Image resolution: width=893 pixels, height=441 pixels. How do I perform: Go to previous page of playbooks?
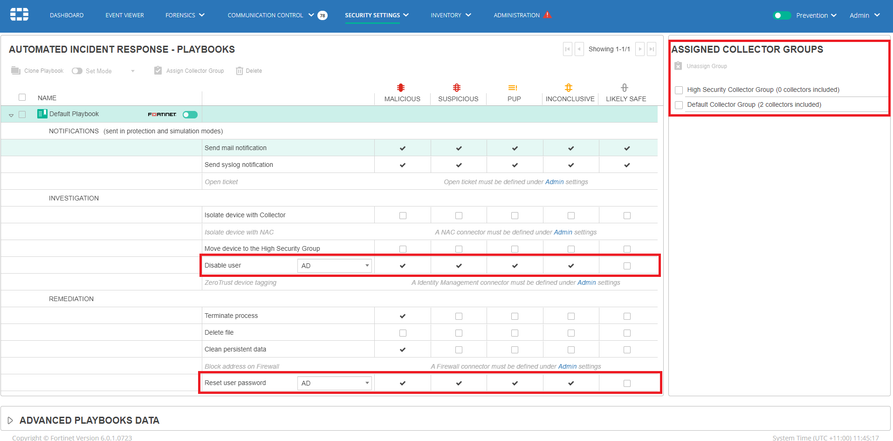pos(579,49)
